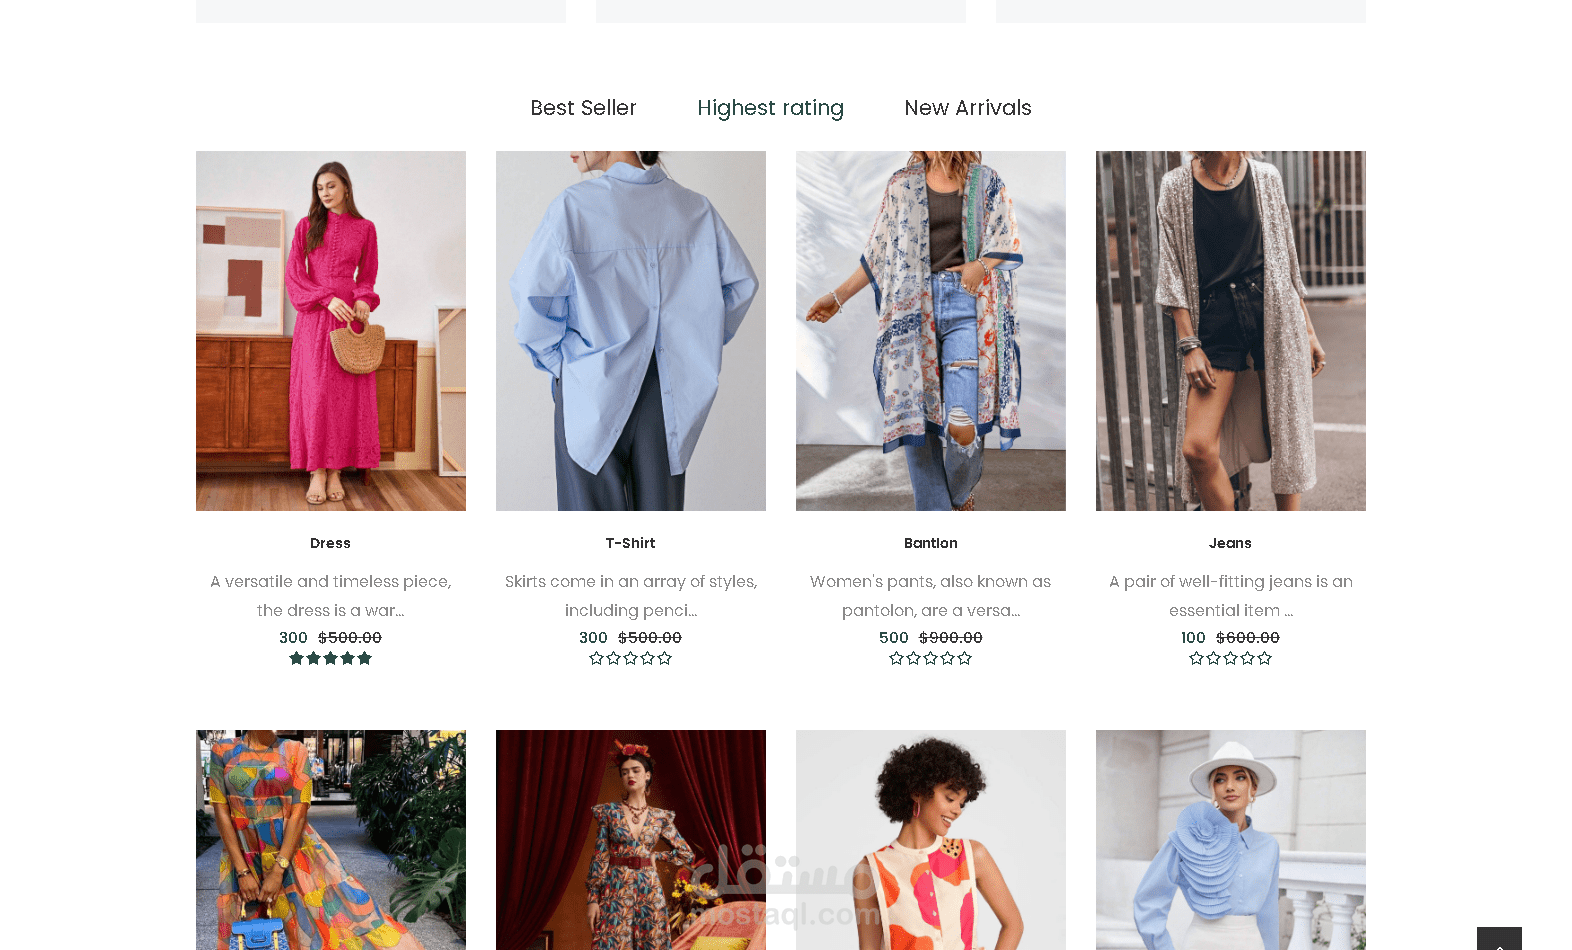Click the star rating under Dress
Image resolution: width=1572 pixels, height=950 pixels.
330,658
